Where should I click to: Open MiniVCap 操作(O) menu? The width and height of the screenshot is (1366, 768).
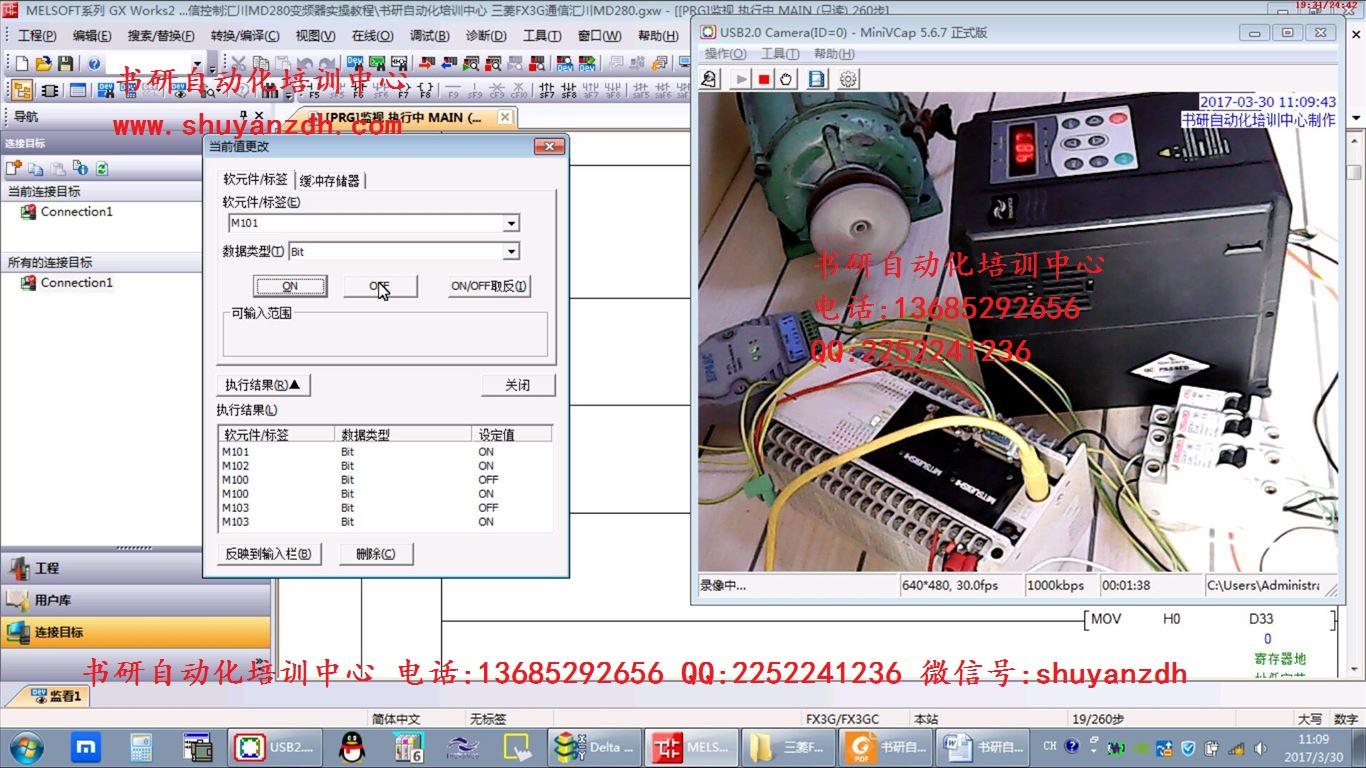pos(725,54)
